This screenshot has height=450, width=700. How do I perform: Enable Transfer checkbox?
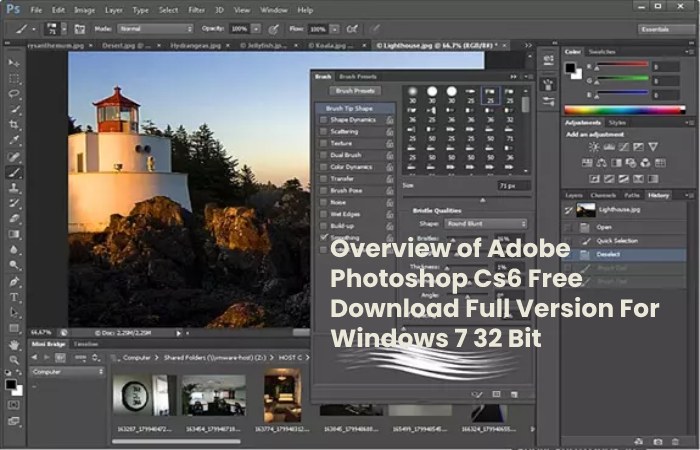point(324,179)
